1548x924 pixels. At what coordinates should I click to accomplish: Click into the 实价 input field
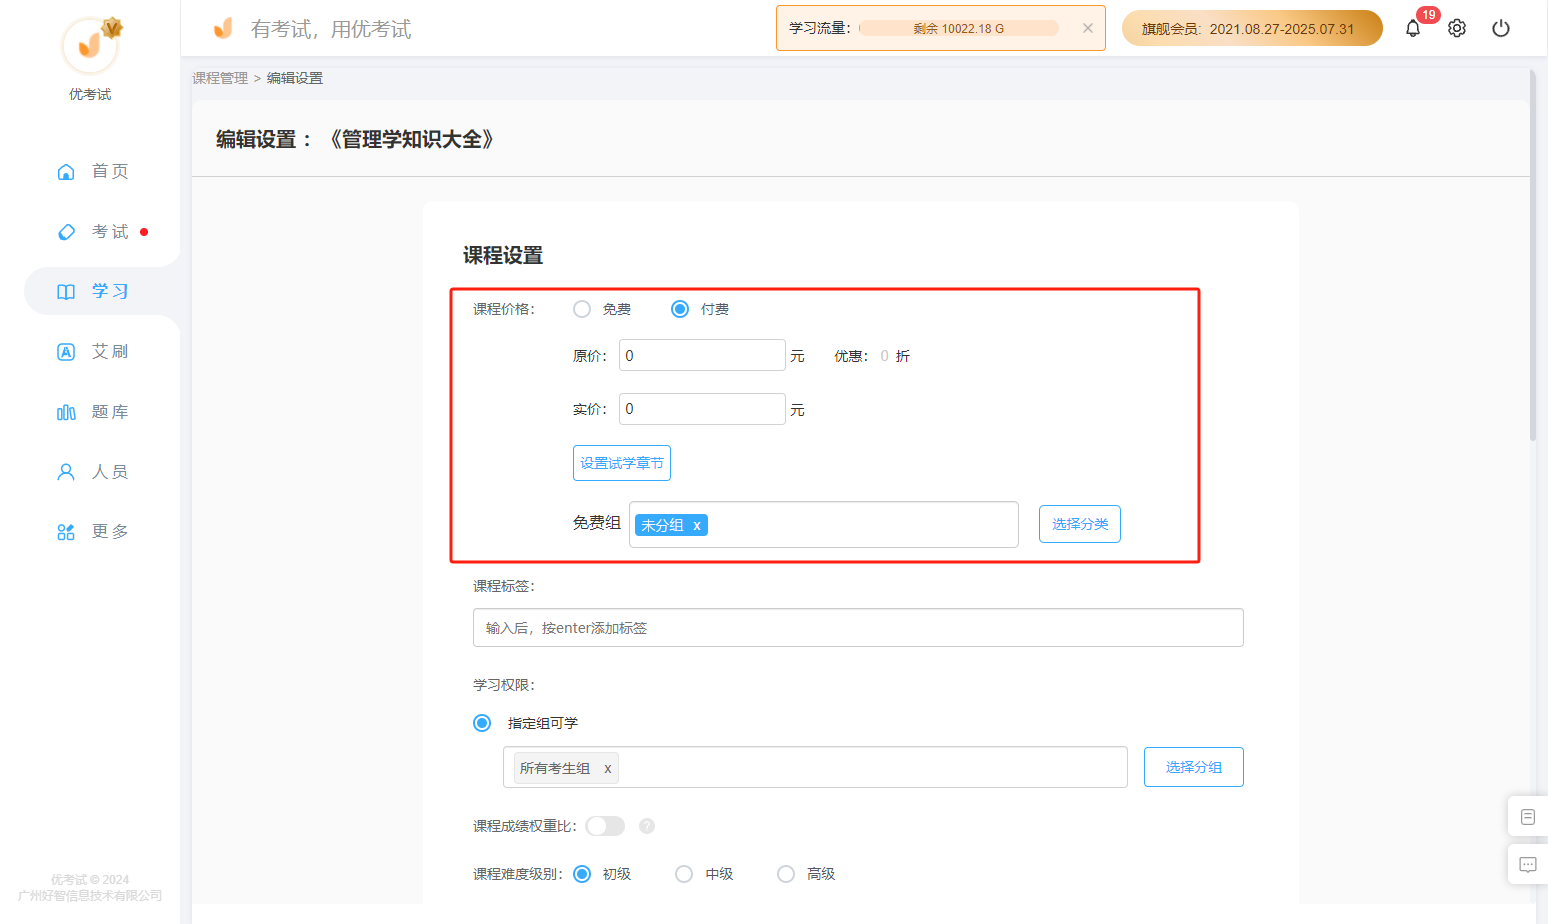(702, 409)
